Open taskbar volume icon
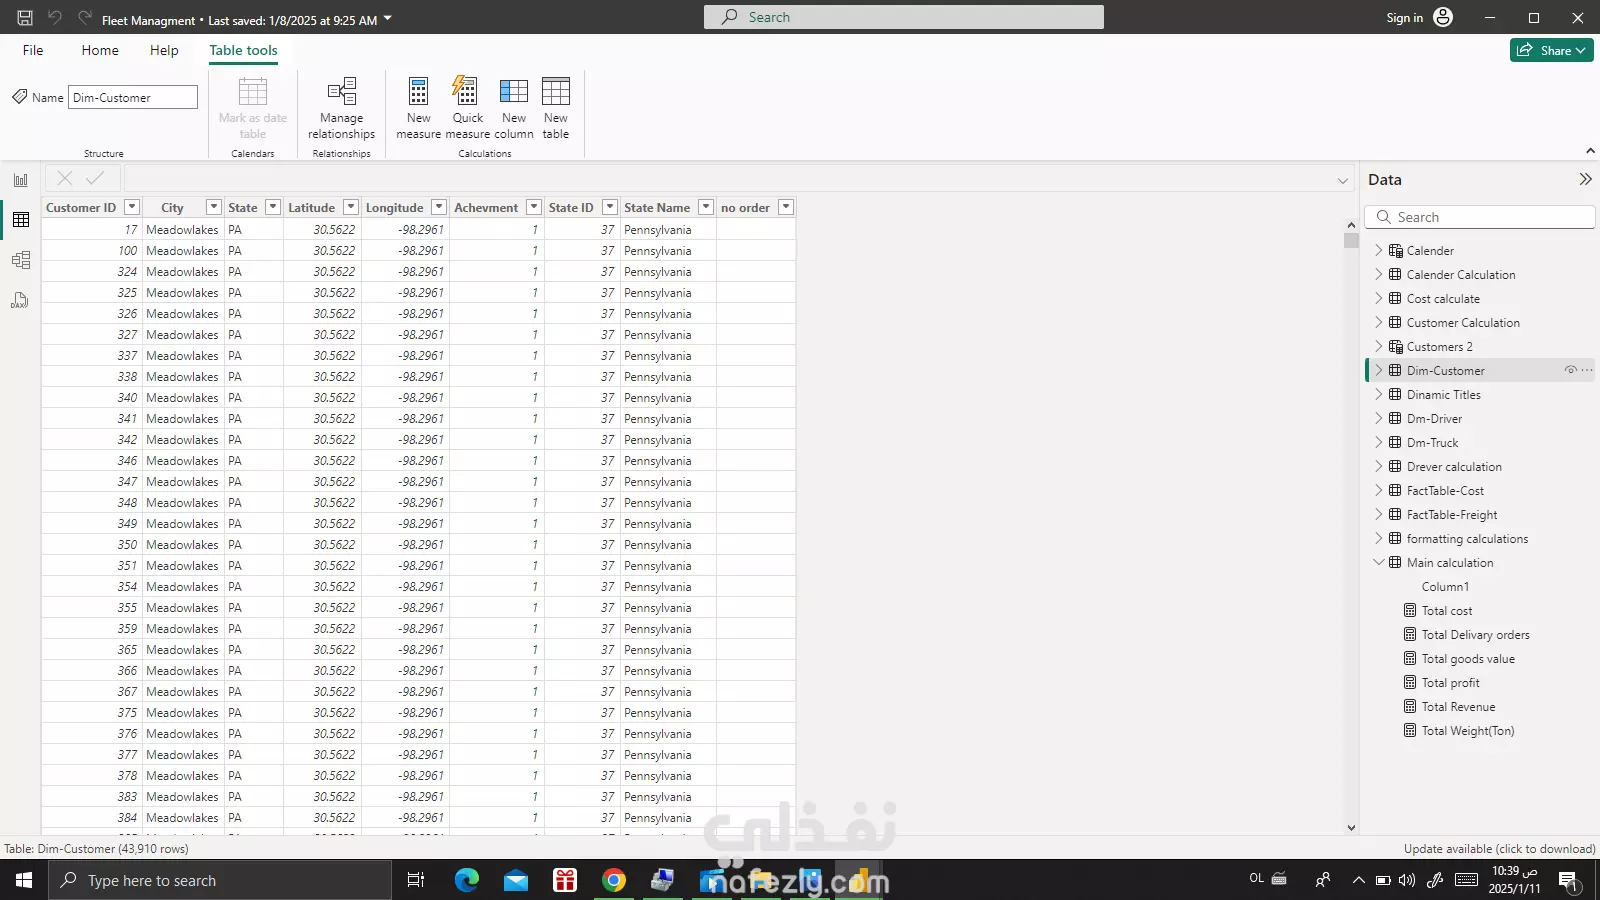Viewport: 1600px width, 900px height. [1407, 880]
